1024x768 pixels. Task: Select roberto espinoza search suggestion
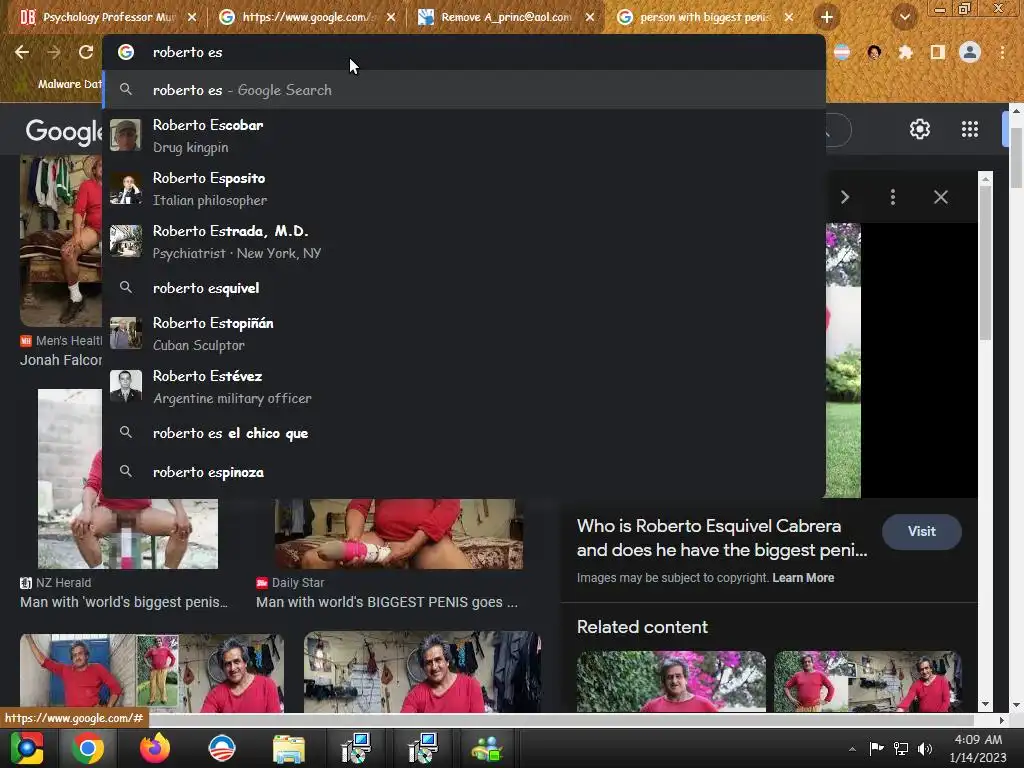coord(464,472)
